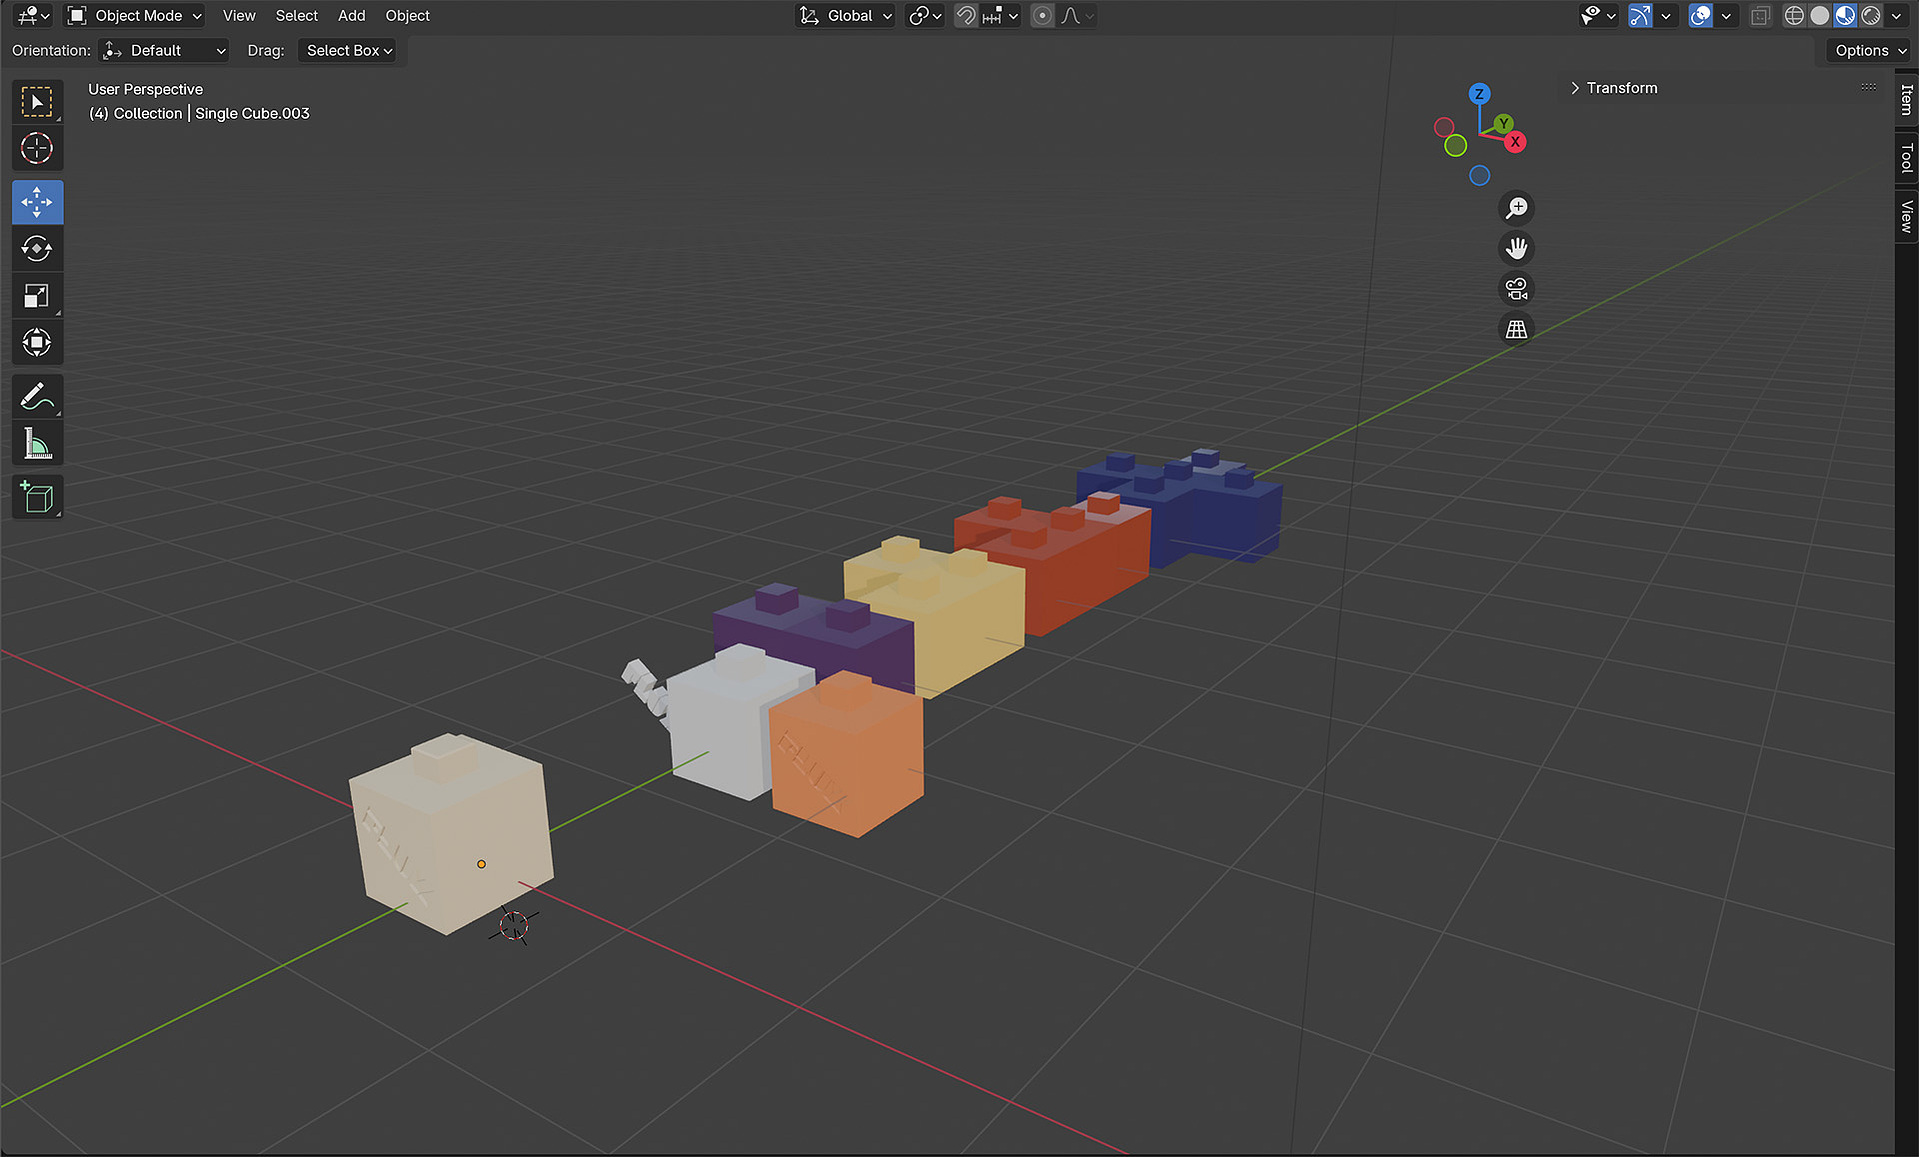Open the View menu
This screenshot has height=1157, width=1919.
click(x=239, y=15)
